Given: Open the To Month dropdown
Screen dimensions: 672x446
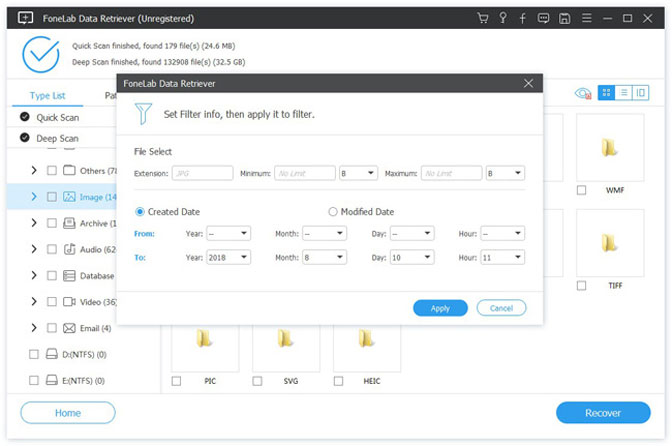Looking at the screenshot, I should 324,257.
